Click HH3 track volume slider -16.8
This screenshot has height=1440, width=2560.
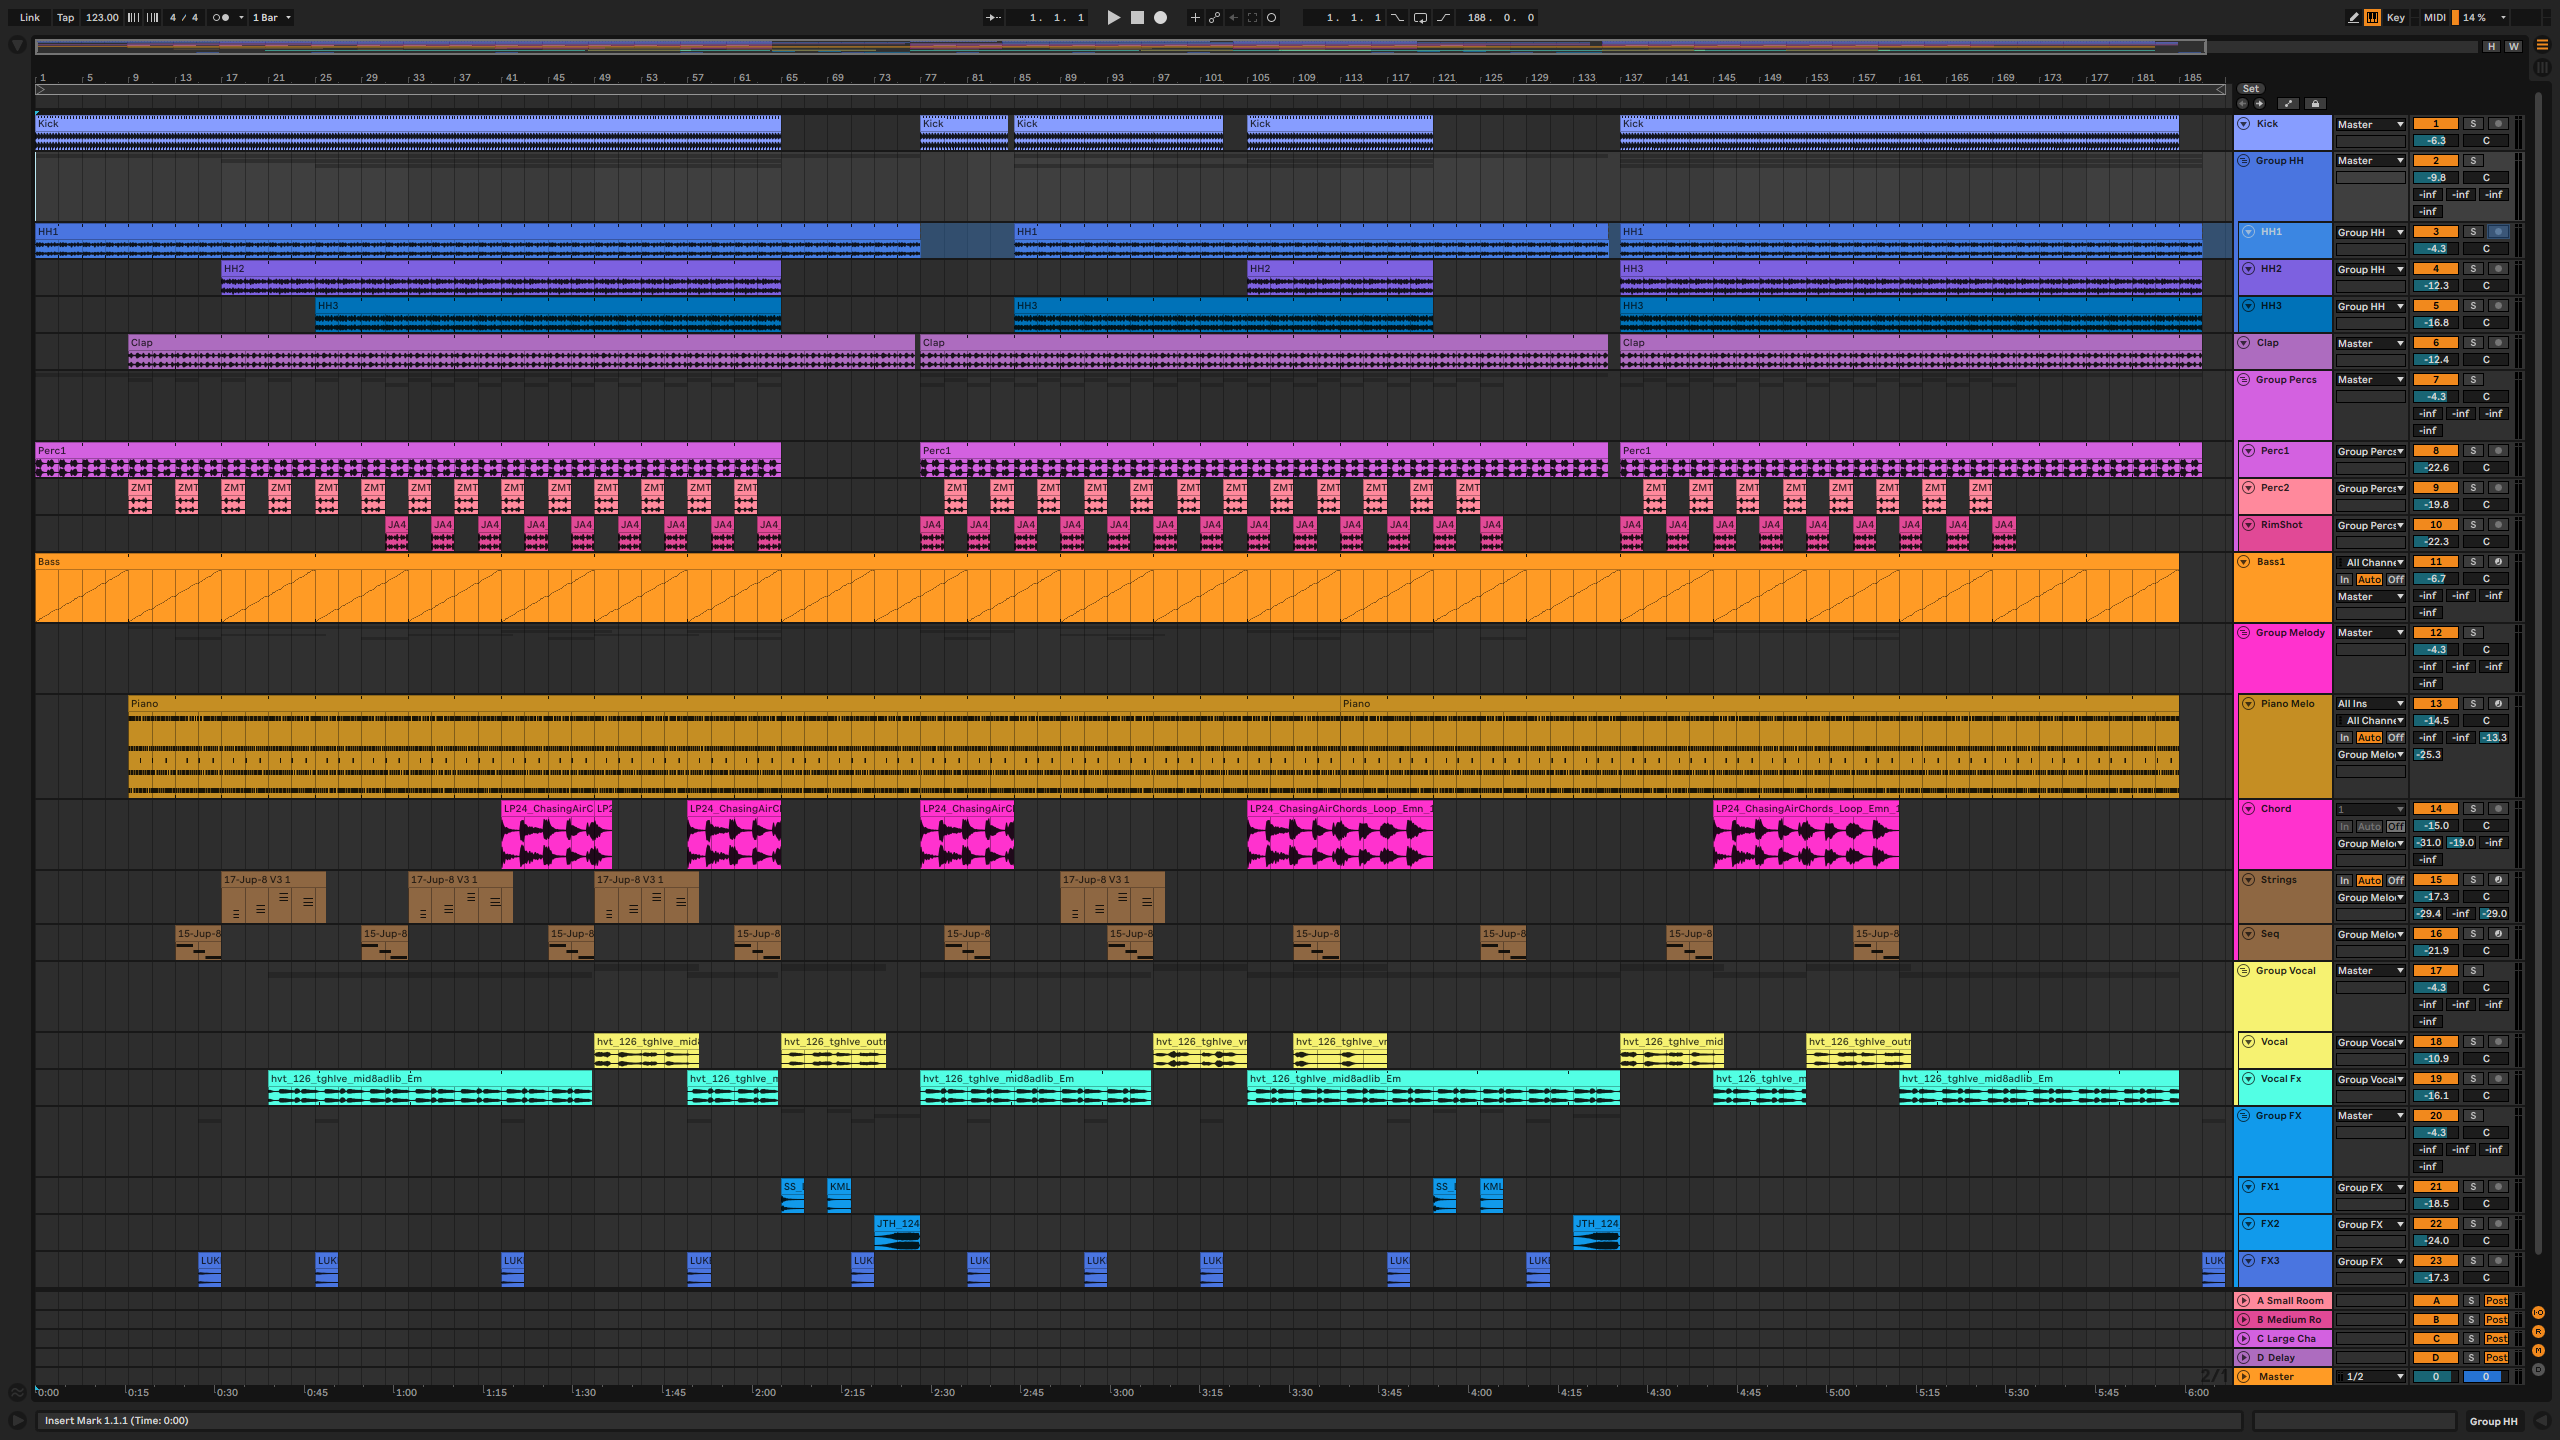pos(2436,323)
